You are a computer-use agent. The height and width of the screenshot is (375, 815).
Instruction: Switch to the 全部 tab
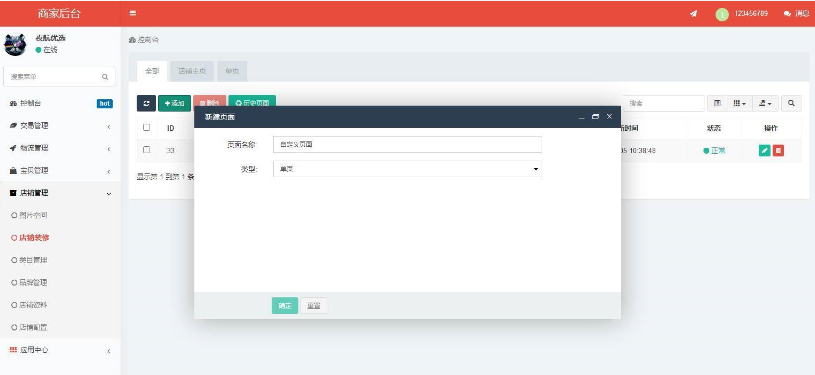(x=152, y=71)
